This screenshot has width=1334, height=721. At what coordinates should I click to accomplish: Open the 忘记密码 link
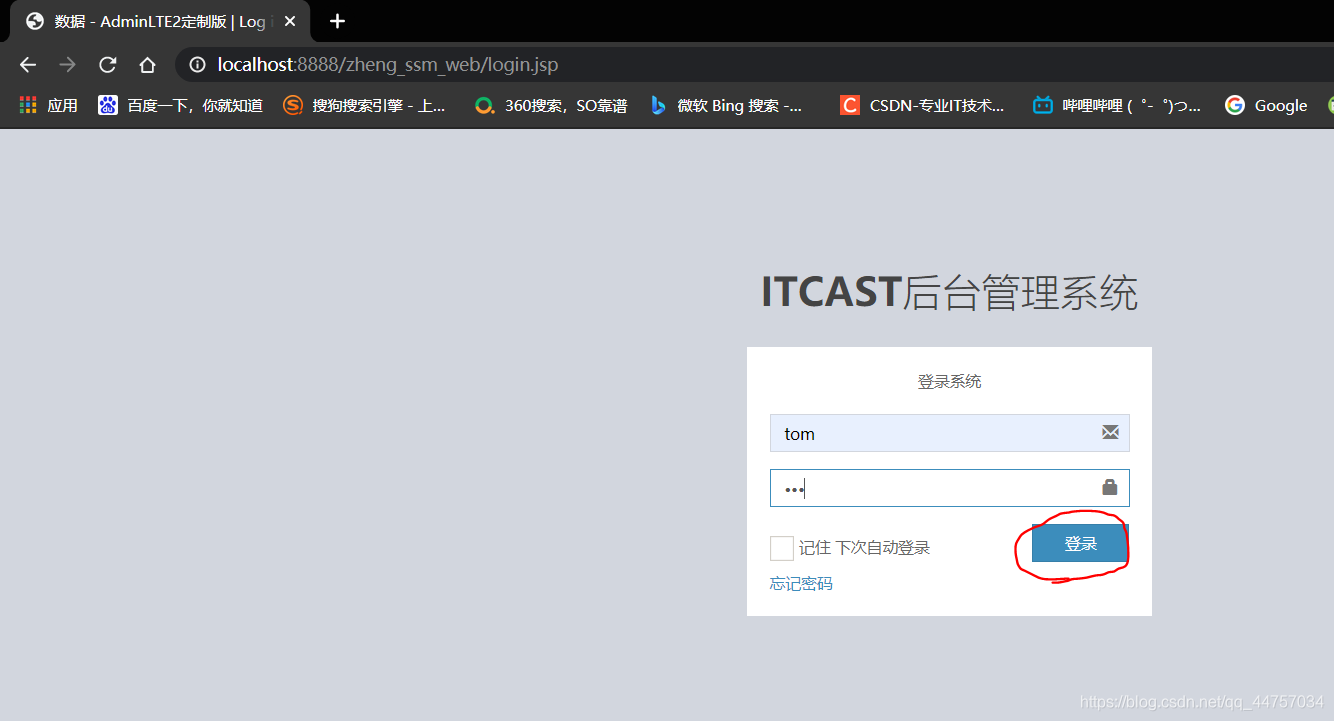pos(801,583)
